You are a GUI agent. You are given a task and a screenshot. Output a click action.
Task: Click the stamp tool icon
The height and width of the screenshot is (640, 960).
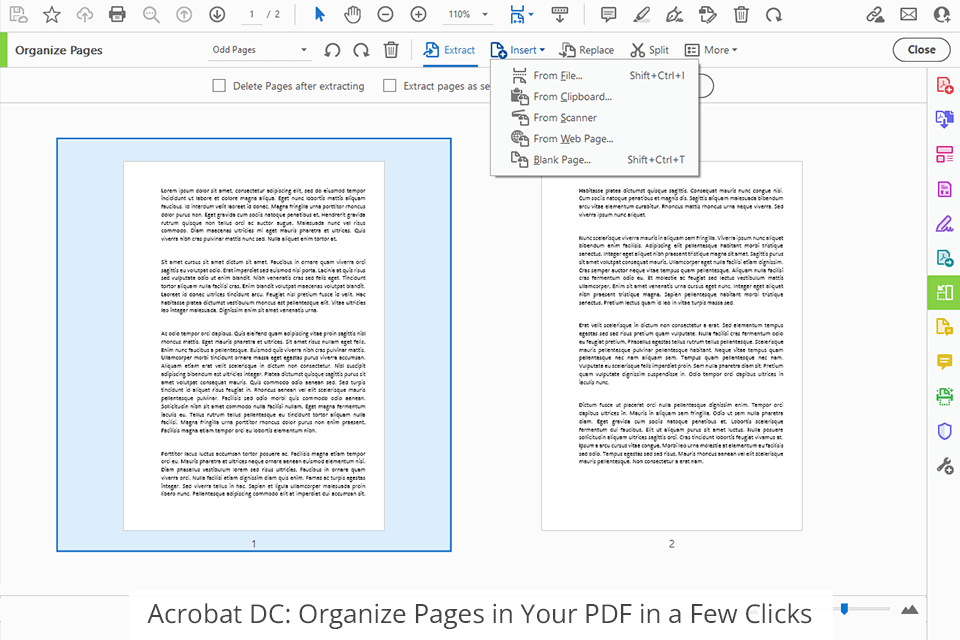[708, 14]
